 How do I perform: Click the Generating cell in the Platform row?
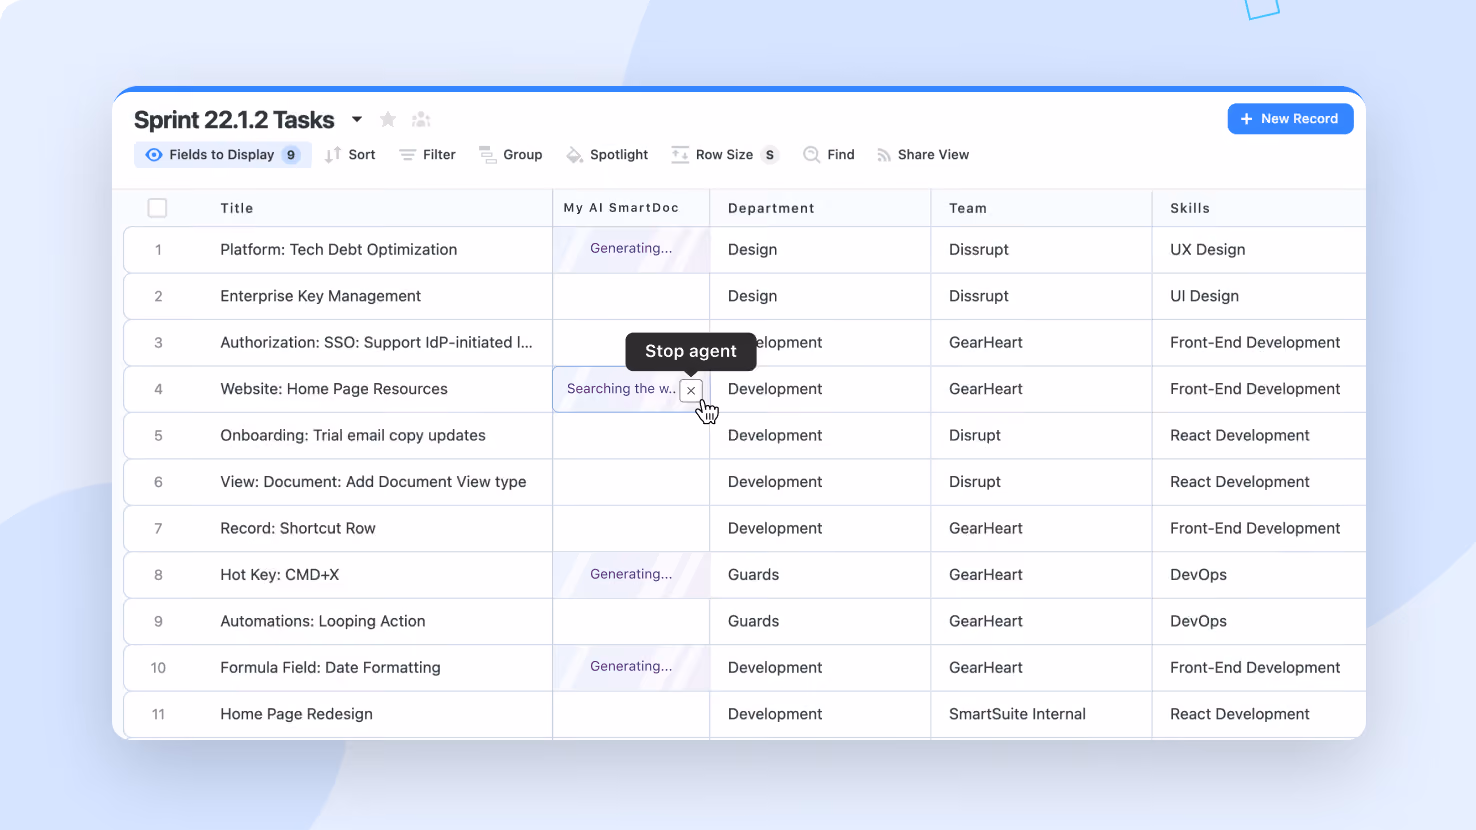point(631,249)
